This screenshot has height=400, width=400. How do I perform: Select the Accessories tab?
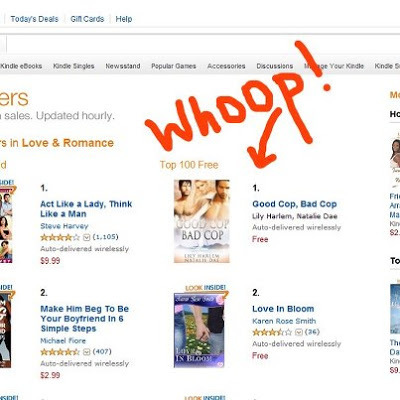point(226,66)
